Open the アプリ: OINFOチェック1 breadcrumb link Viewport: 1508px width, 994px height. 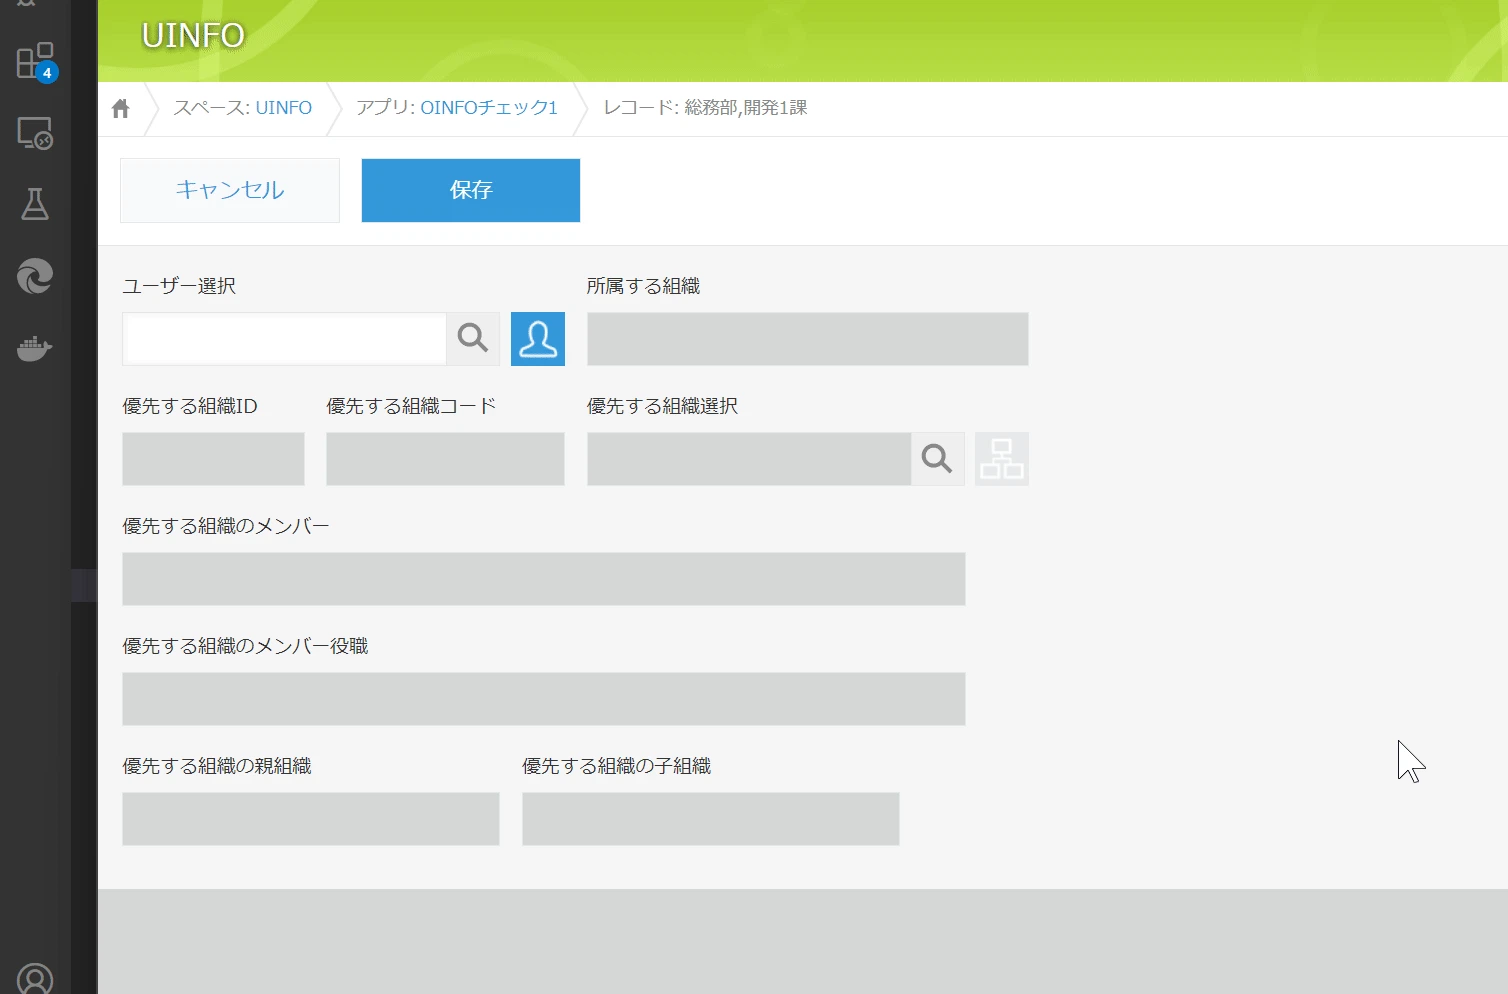pos(489,108)
